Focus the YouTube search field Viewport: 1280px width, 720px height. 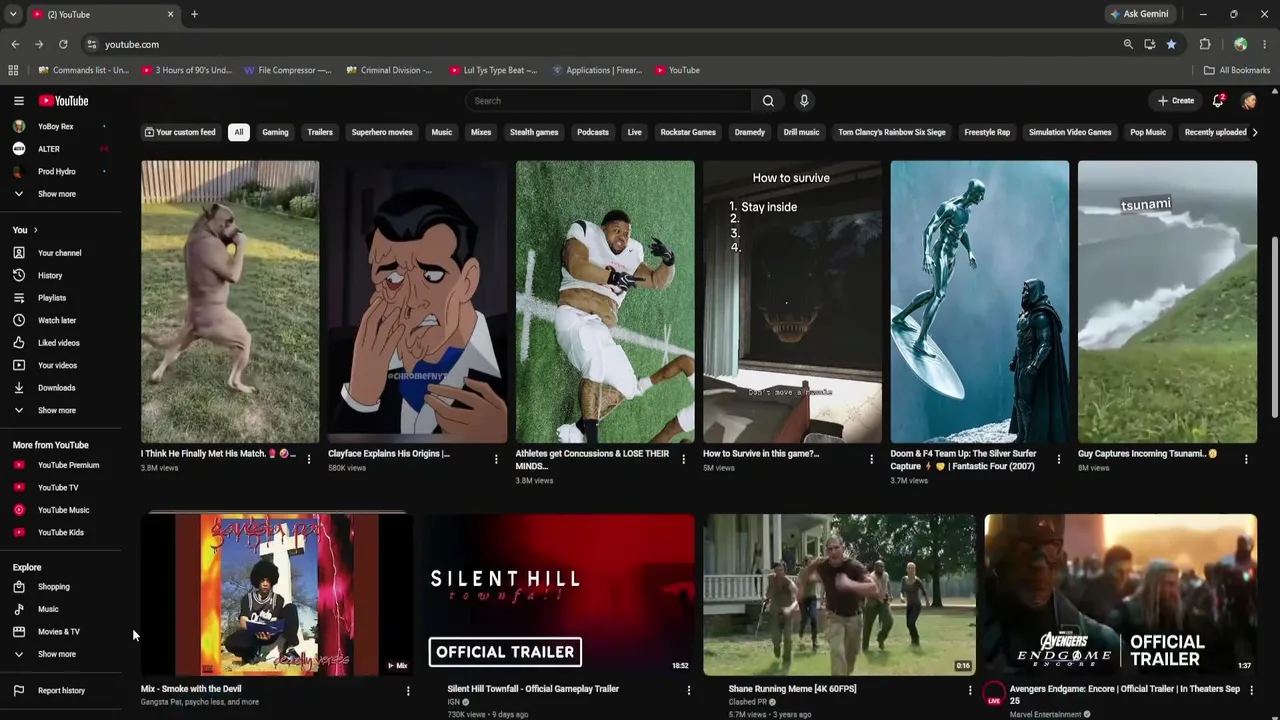[x=608, y=101]
